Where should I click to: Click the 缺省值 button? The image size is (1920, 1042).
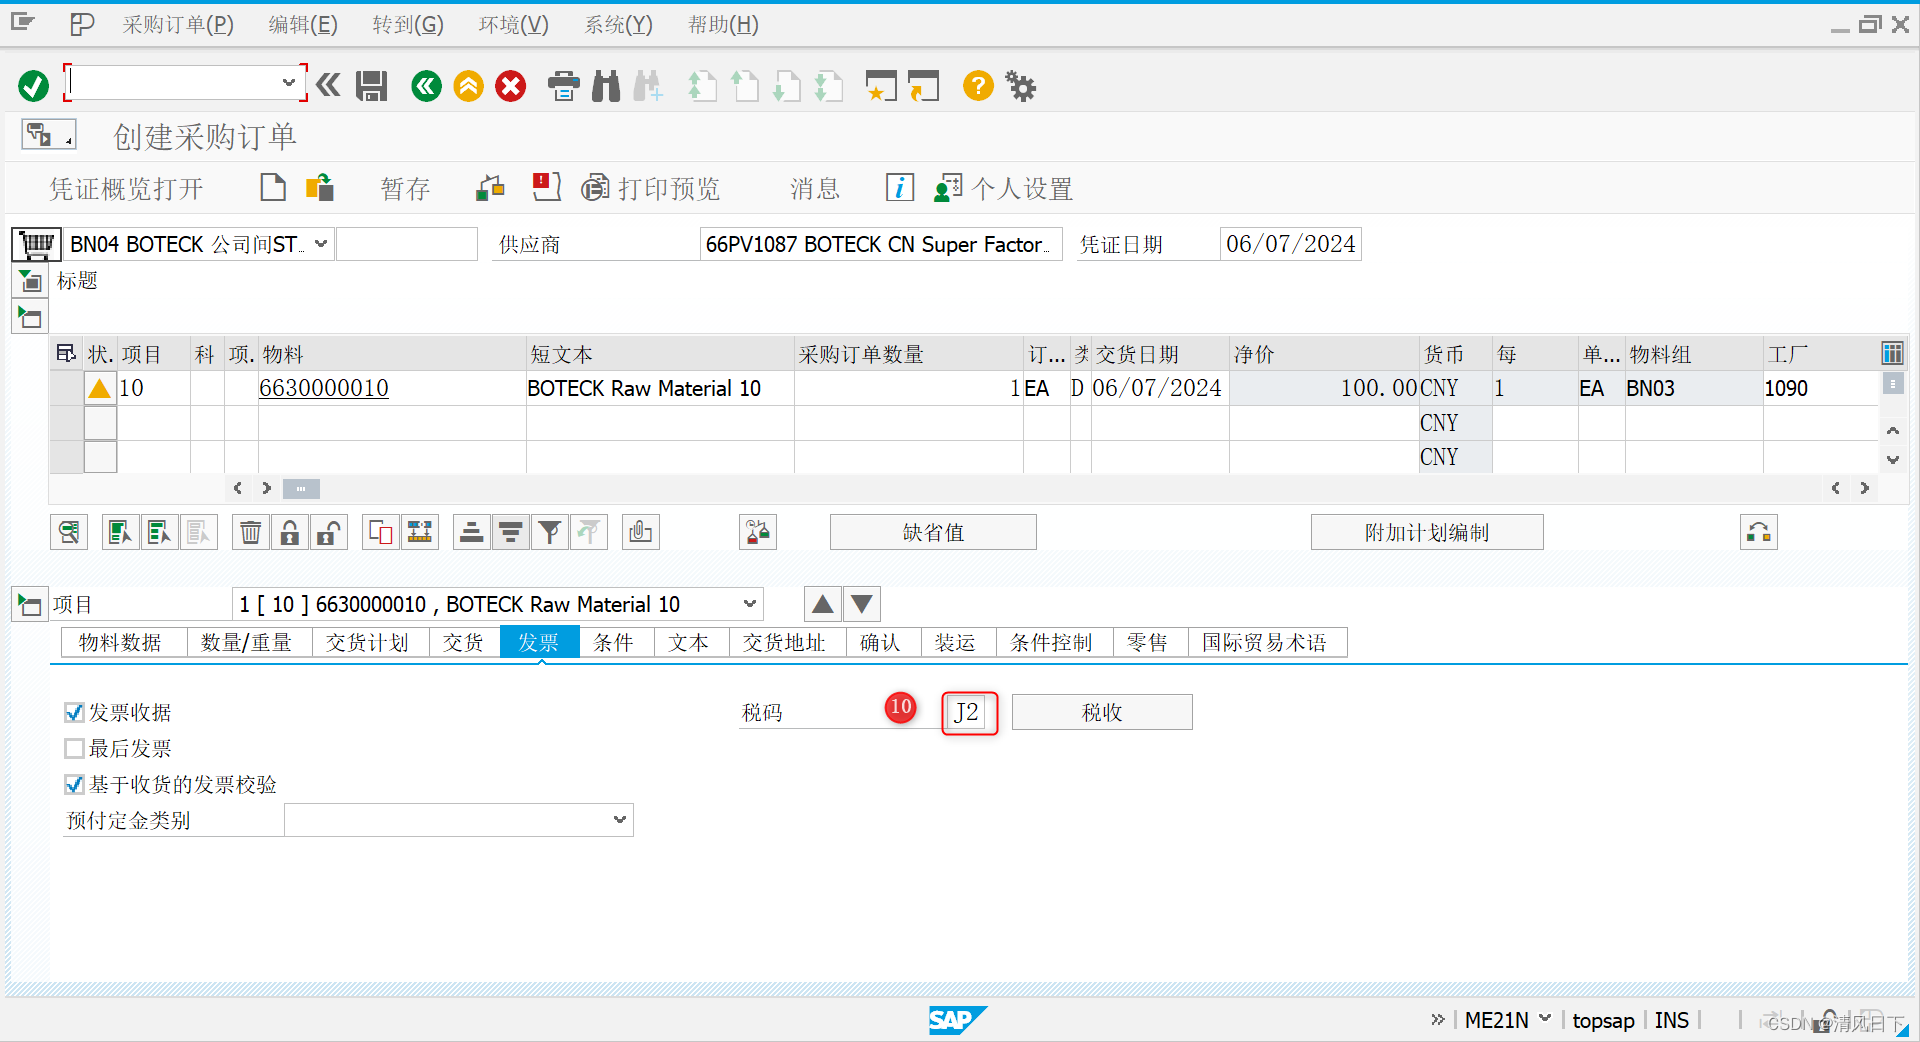point(933,532)
